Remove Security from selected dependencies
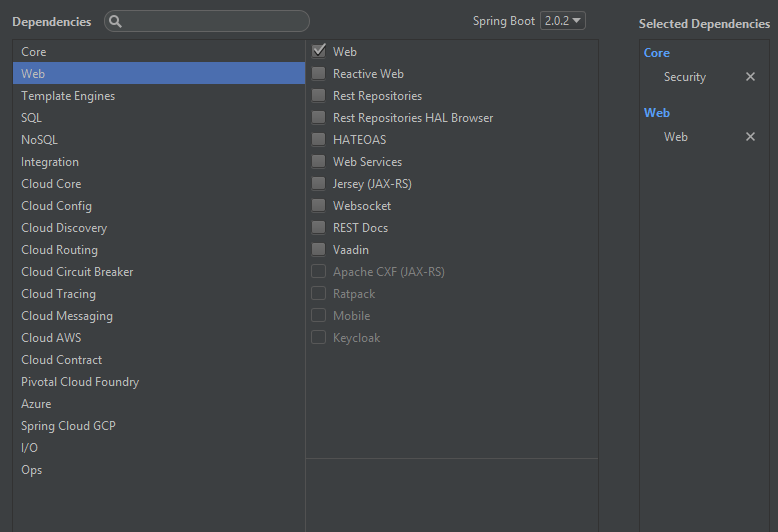The height and width of the screenshot is (532, 778). pos(750,77)
